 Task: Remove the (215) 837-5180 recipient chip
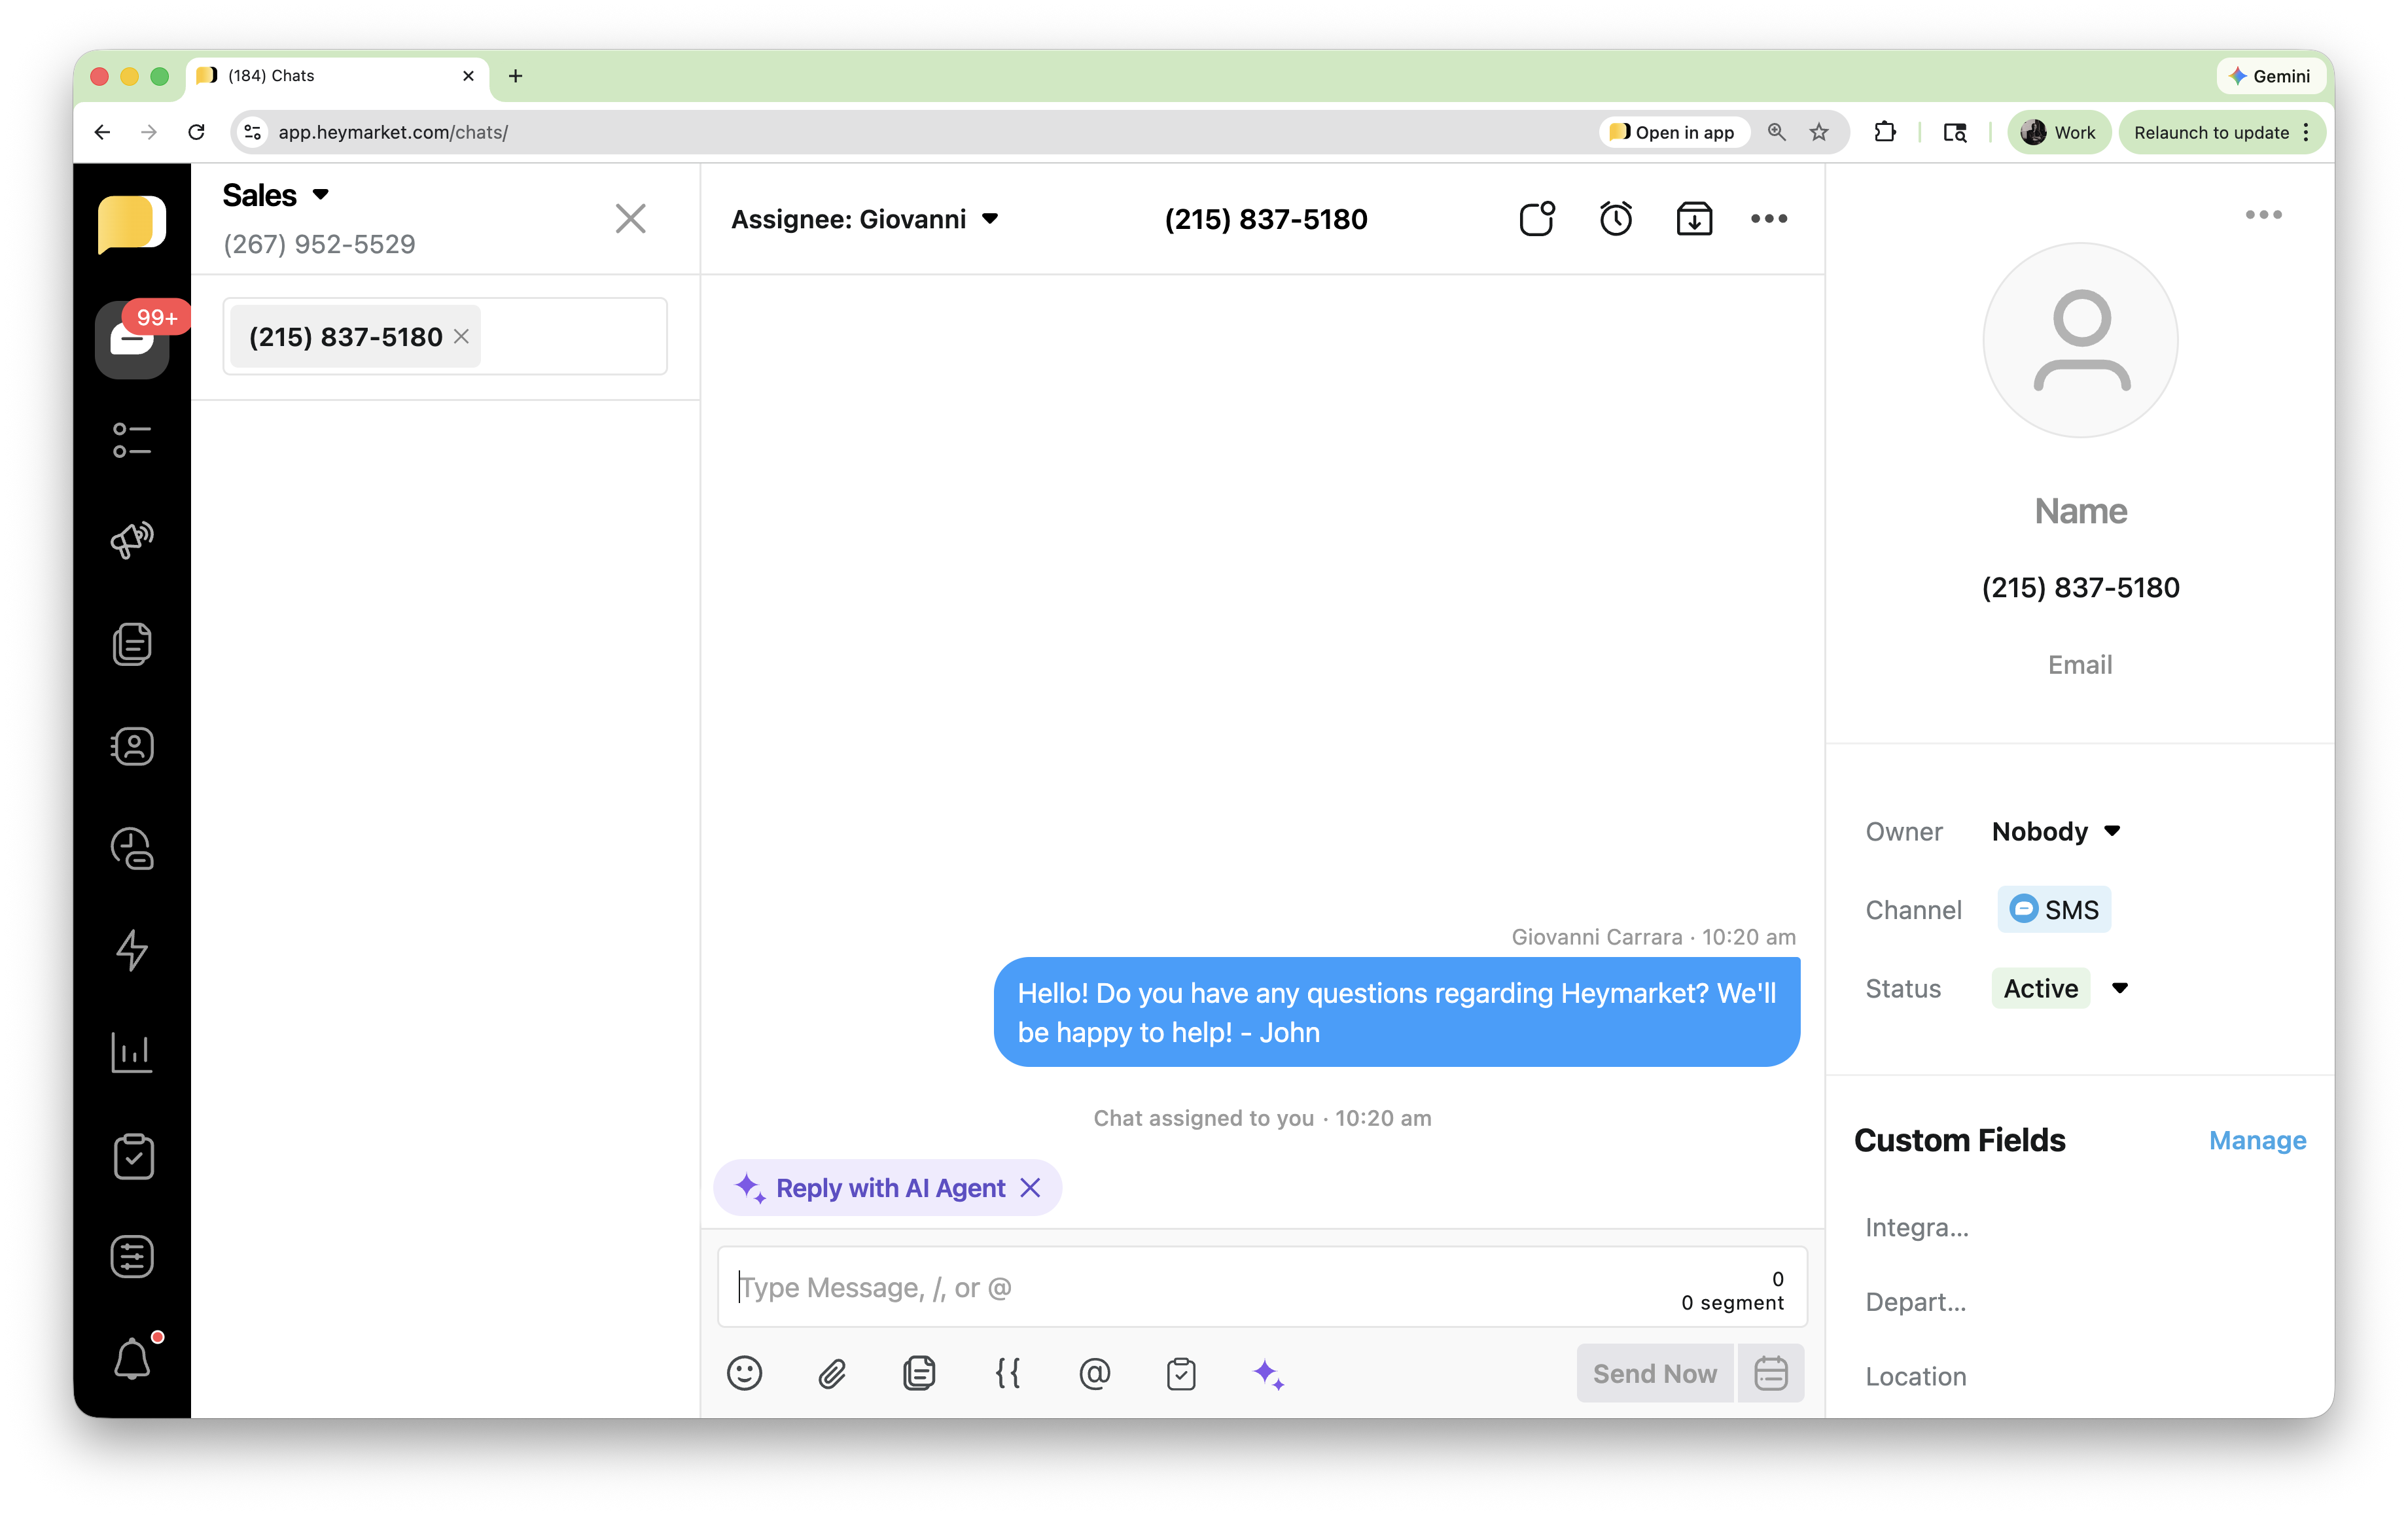(461, 337)
